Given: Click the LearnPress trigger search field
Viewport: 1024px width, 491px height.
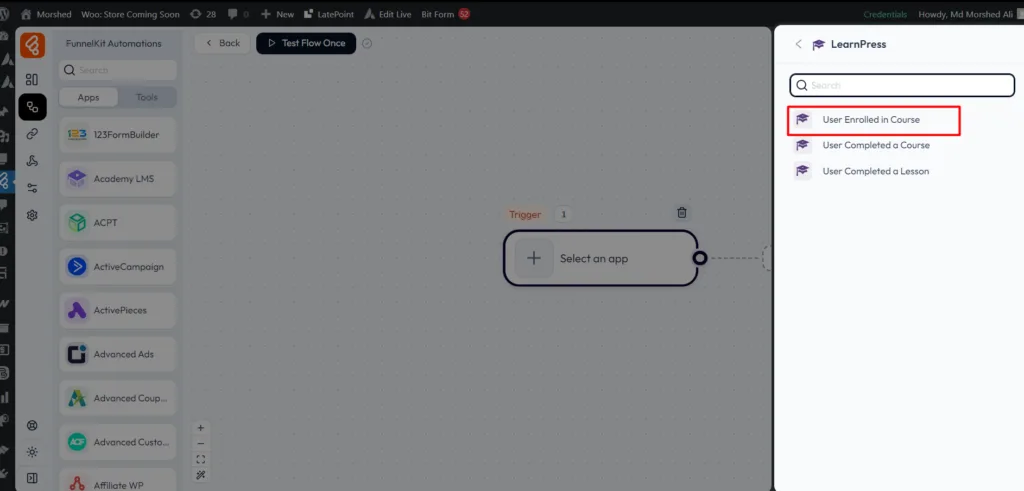Looking at the screenshot, I should click(x=902, y=86).
